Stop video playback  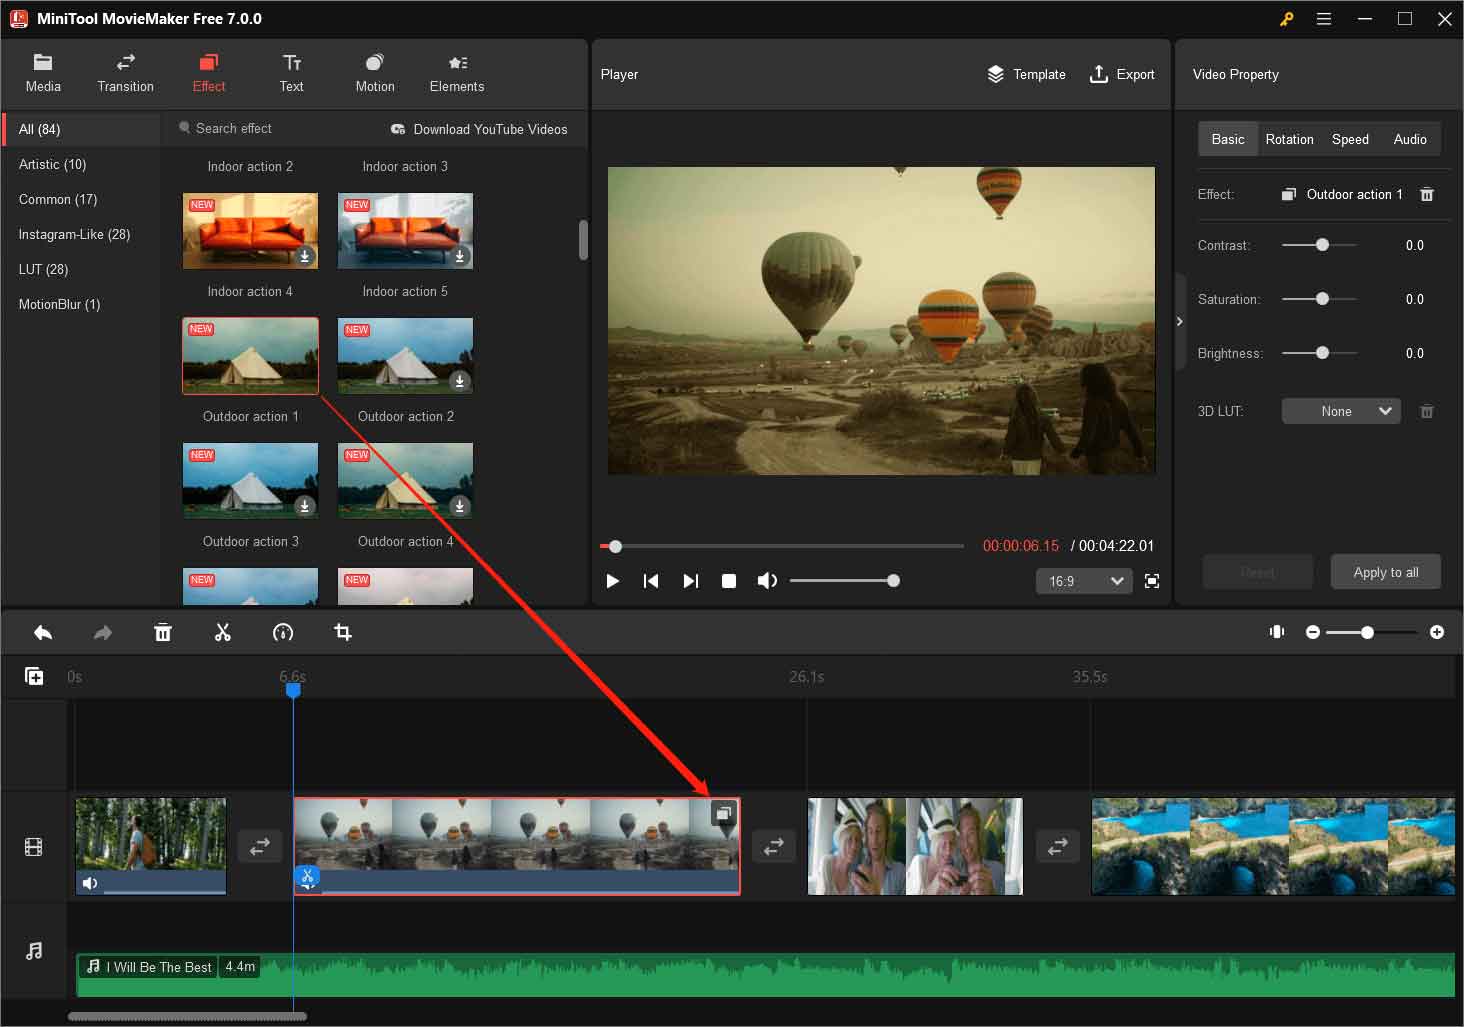729,581
